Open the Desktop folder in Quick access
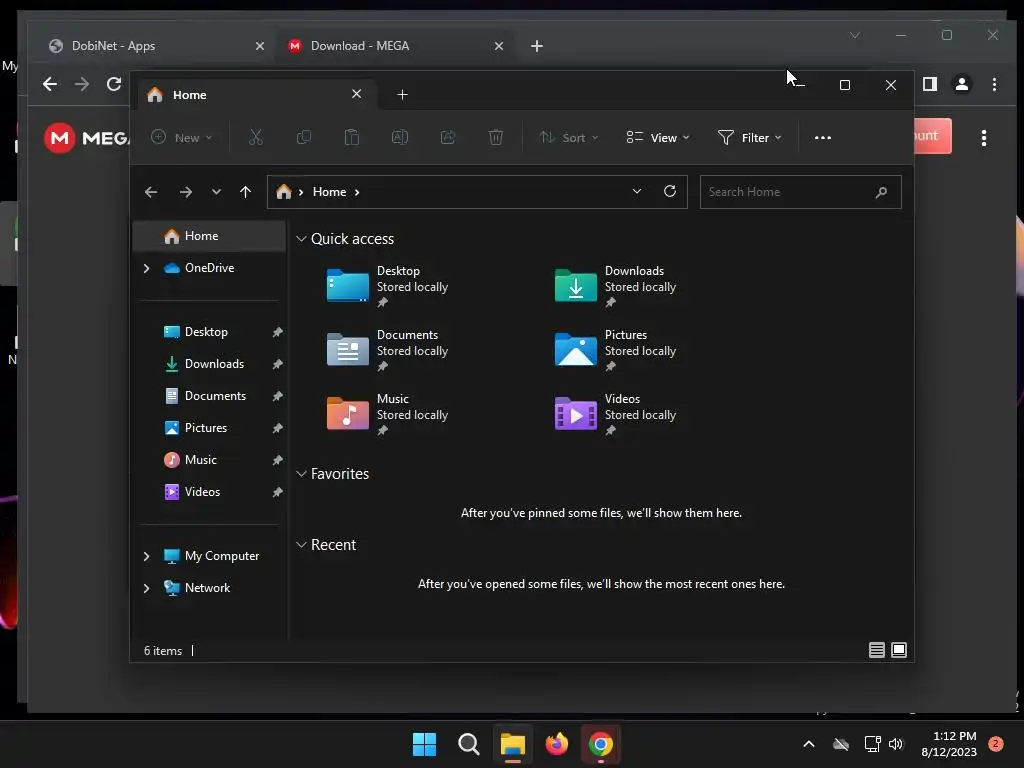 pos(387,285)
